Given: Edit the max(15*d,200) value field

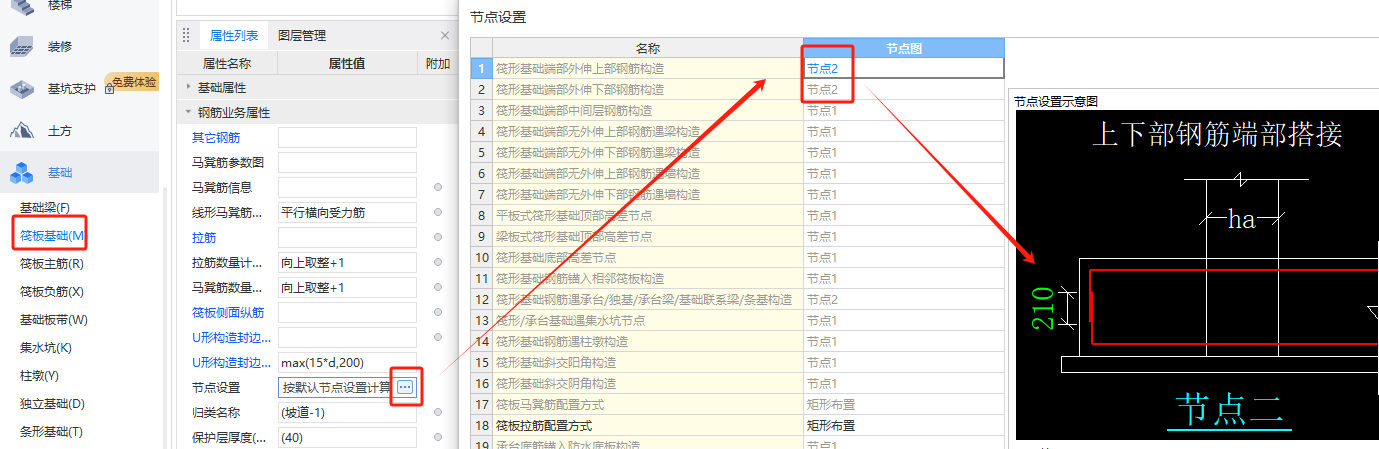Looking at the screenshot, I should (x=347, y=362).
